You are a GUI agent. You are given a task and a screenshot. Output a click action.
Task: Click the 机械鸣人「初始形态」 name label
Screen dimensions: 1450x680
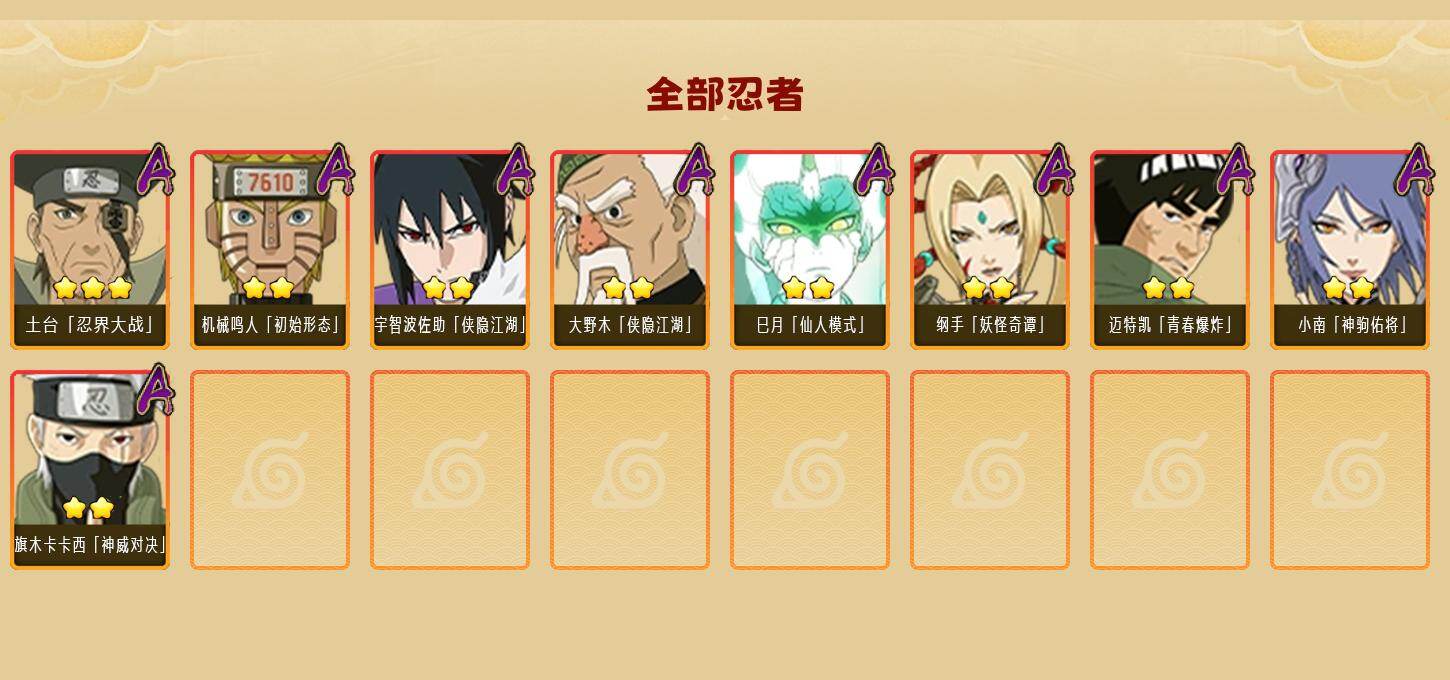coord(270,325)
